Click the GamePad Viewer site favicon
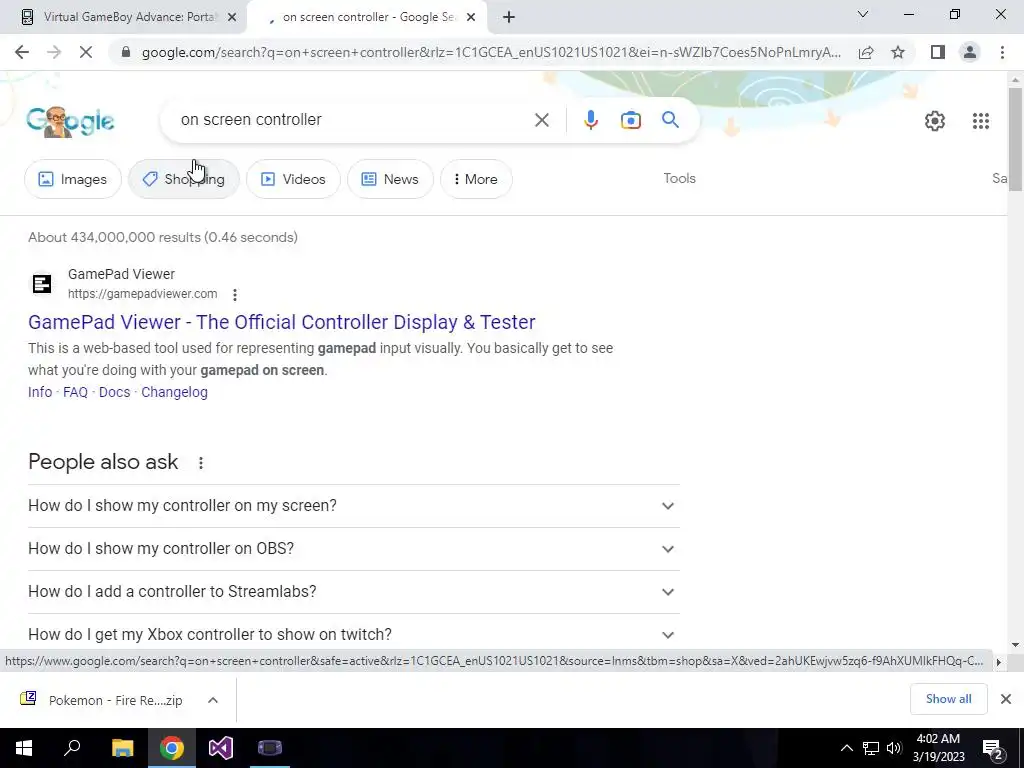This screenshot has width=1024, height=768. pos(42,284)
